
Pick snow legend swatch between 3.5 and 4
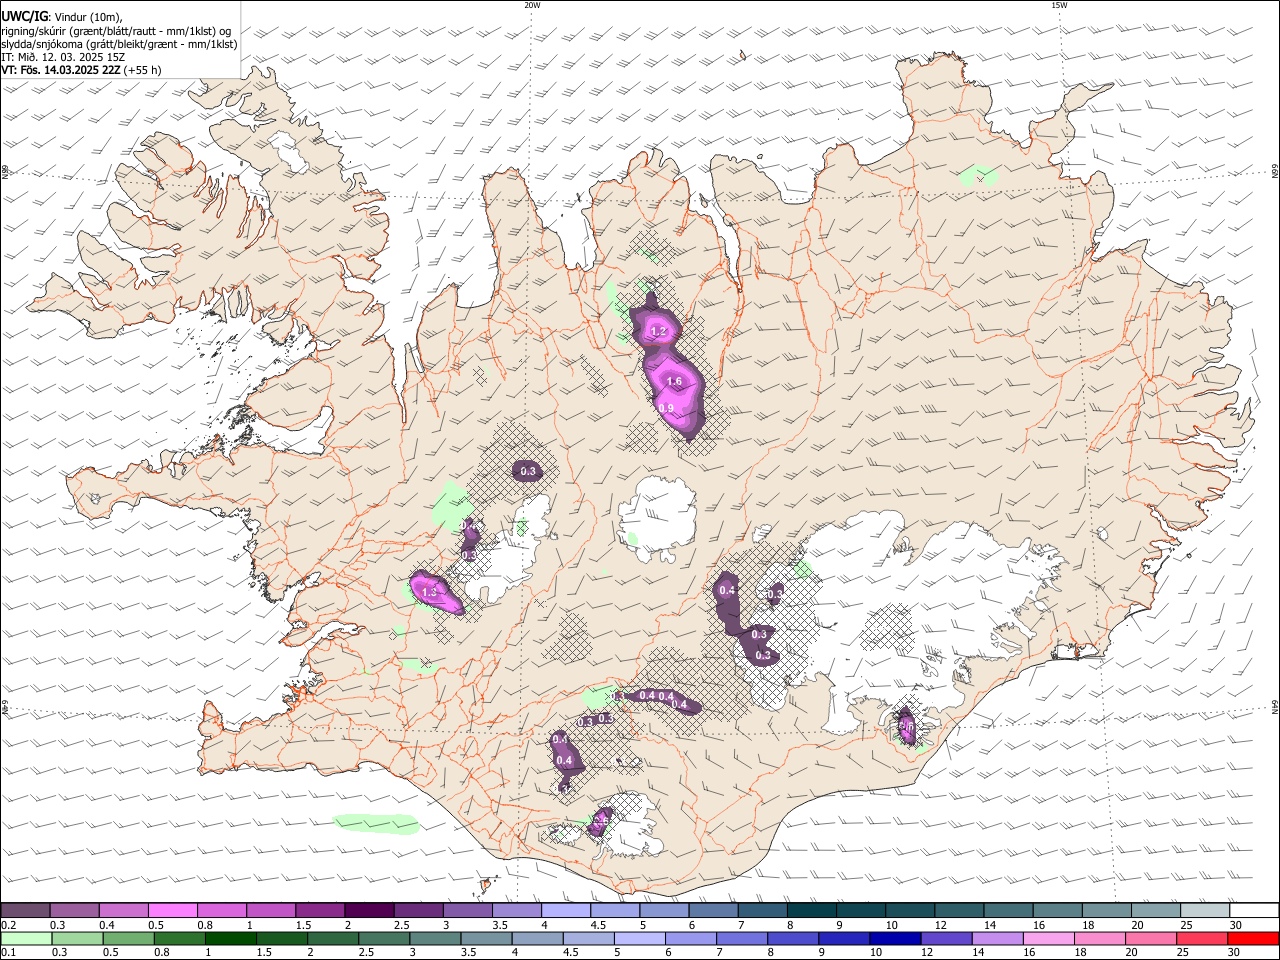(516, 910)
